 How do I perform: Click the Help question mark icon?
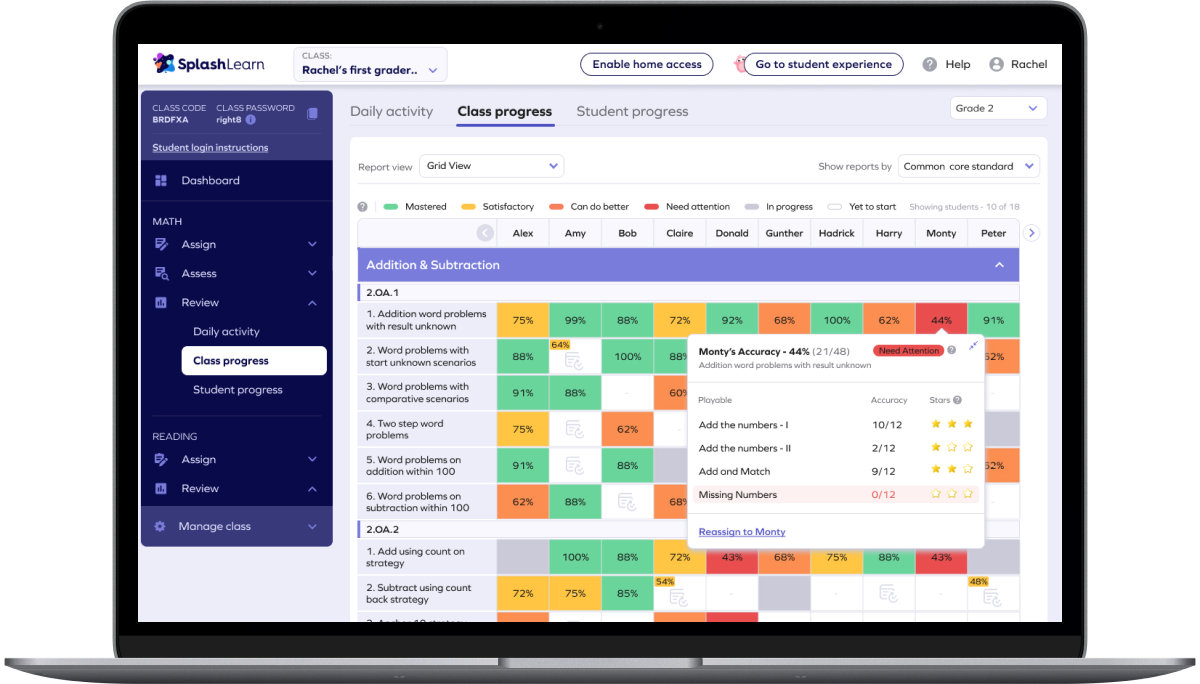[x=928, y=64]
